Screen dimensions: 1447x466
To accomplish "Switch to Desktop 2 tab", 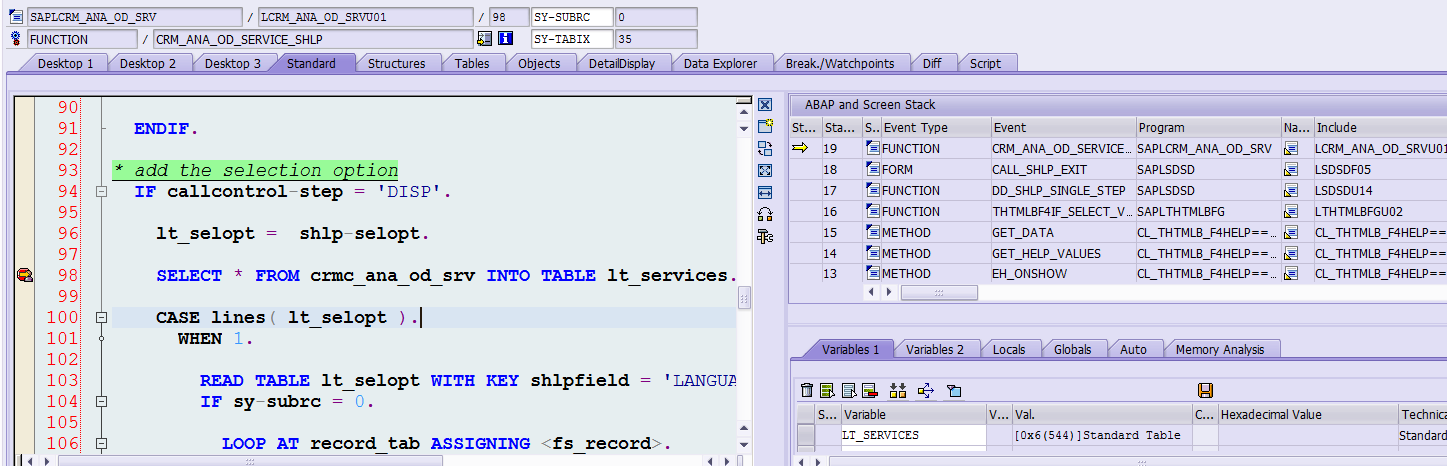I will (149, 63).
